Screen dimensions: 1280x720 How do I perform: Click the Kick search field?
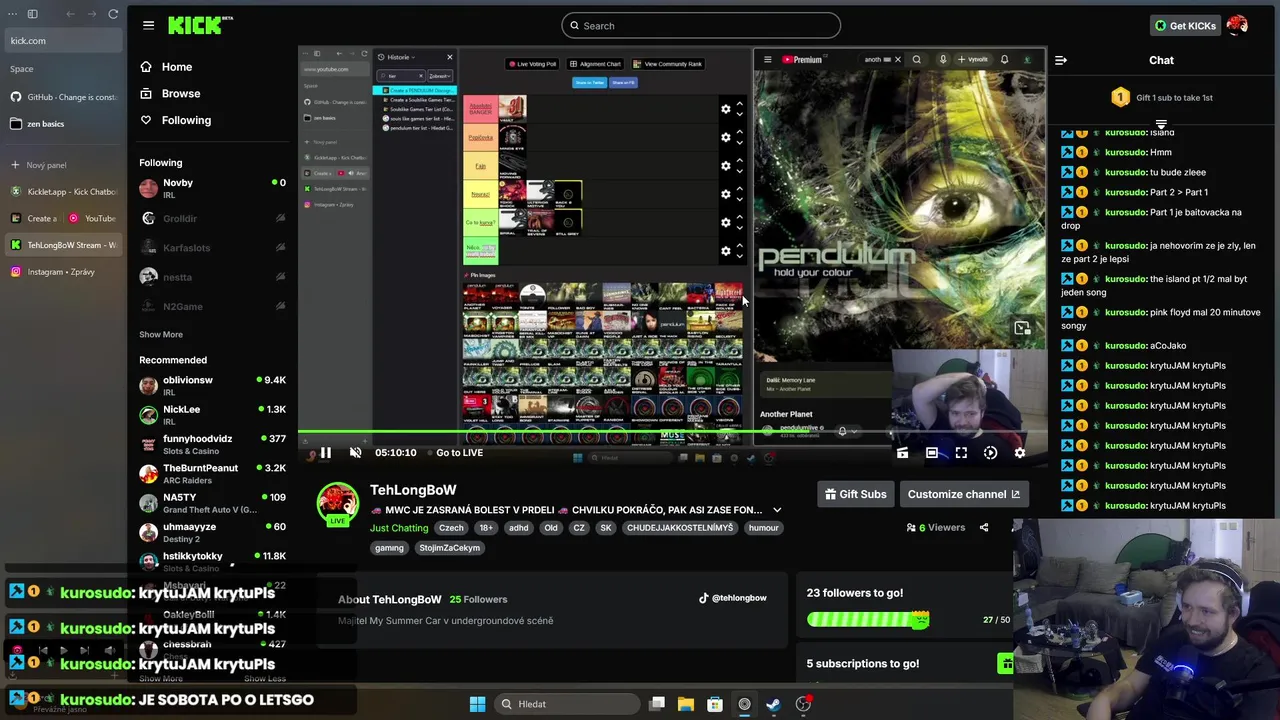(701, 25)
